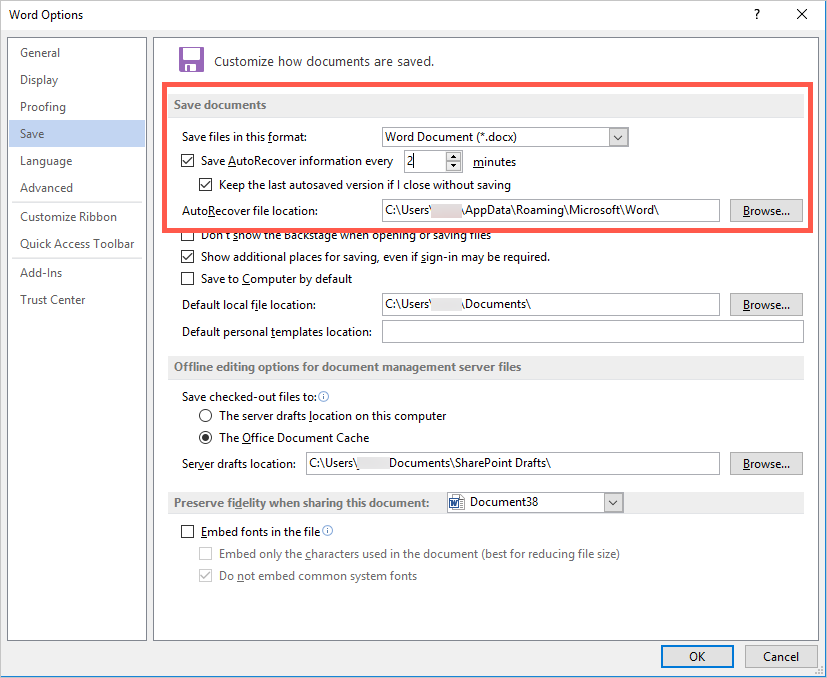Click the Help question mark button
Viewport: 827px width, 678px height.
[x=756, y=14]
